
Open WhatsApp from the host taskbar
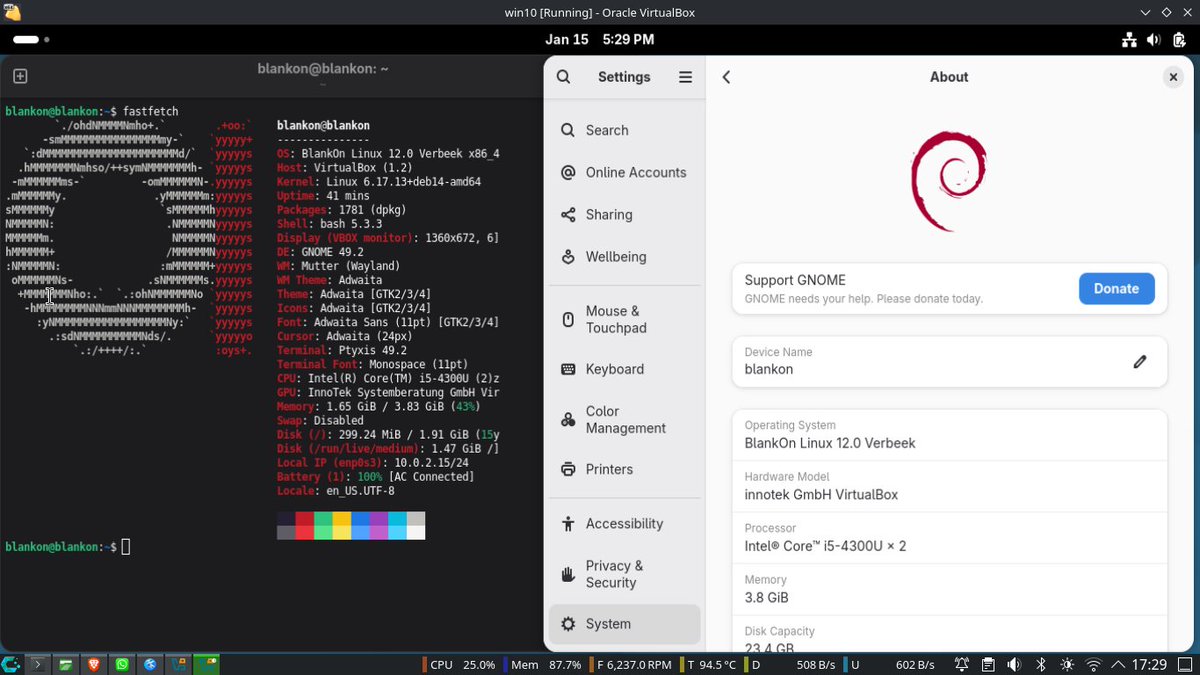pos(123,664)
